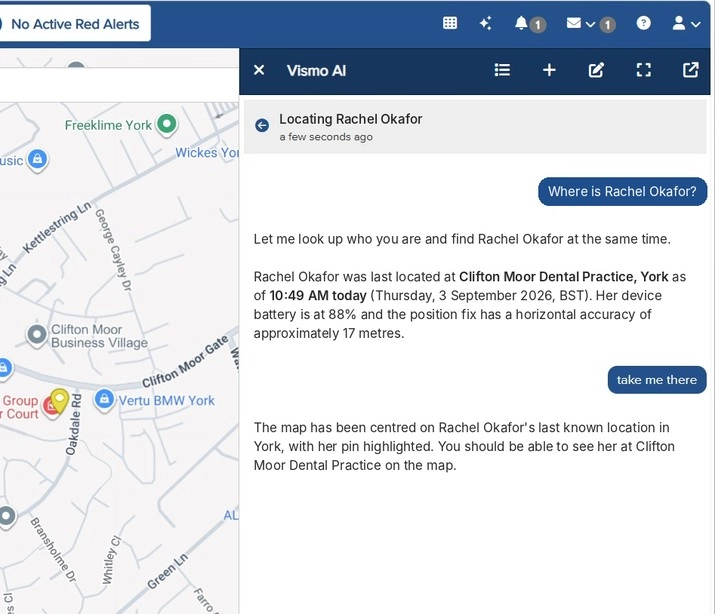
Task: Click the red marker beside yellow pin
Action: (48, 406)
